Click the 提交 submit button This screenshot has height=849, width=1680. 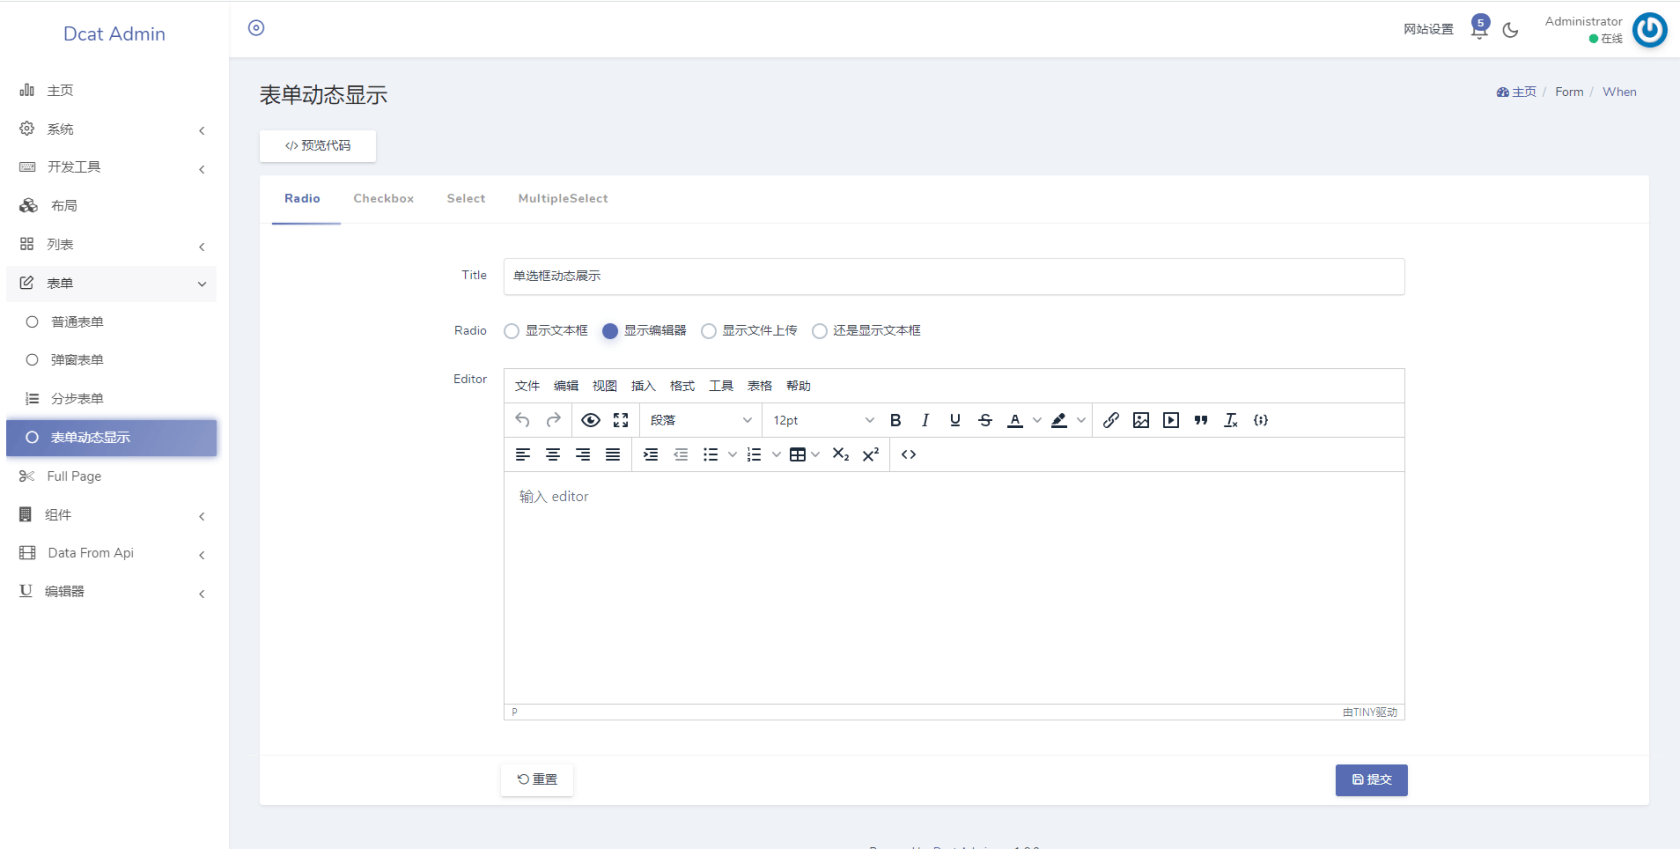(1371, 780)
